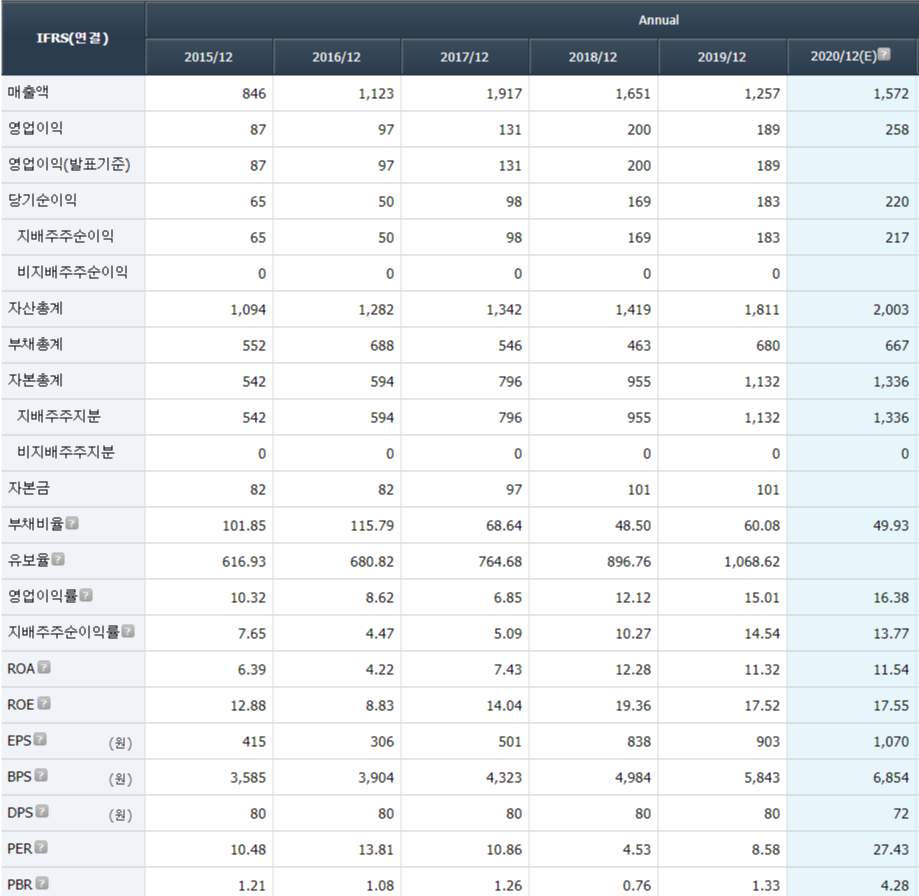
Task: Click the 2019/12 지배주주순이익률 value 14.54
Action: pos(762,634)
